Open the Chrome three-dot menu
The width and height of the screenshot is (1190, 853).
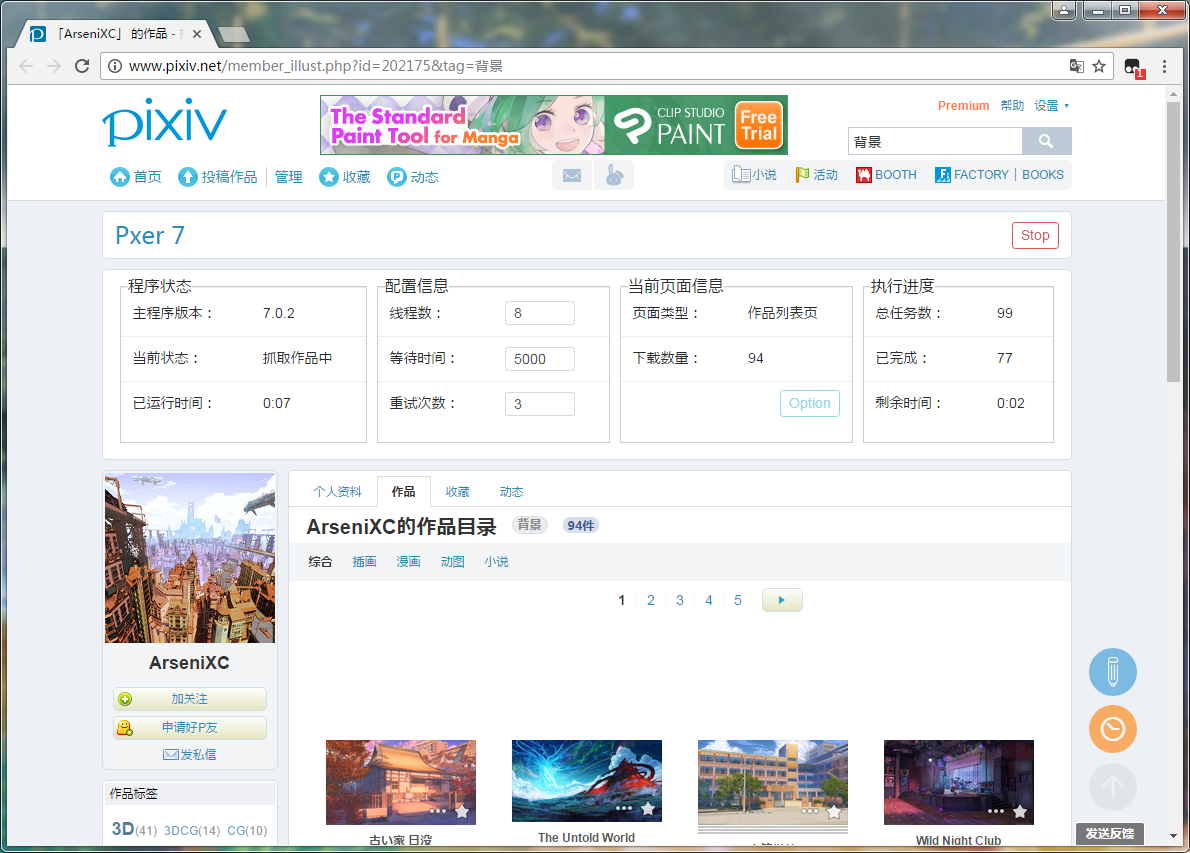tap(1164, 66)
